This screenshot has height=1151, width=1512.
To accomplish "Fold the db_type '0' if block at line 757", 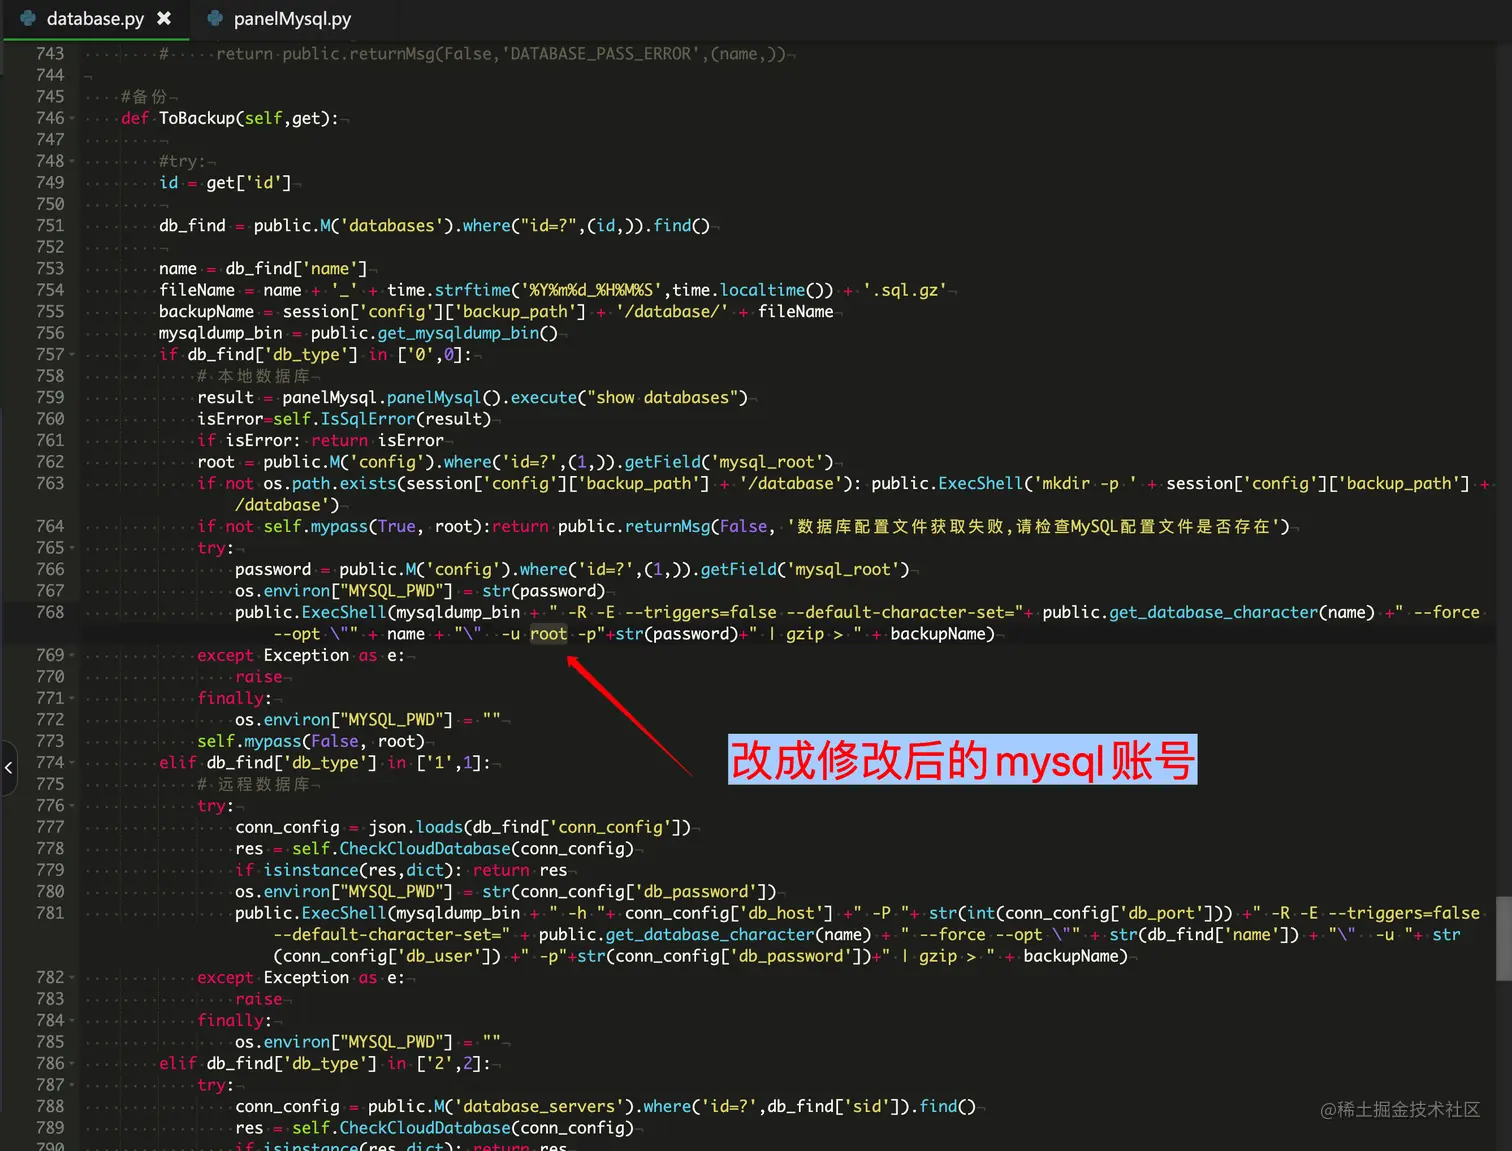I will [72, 355].
